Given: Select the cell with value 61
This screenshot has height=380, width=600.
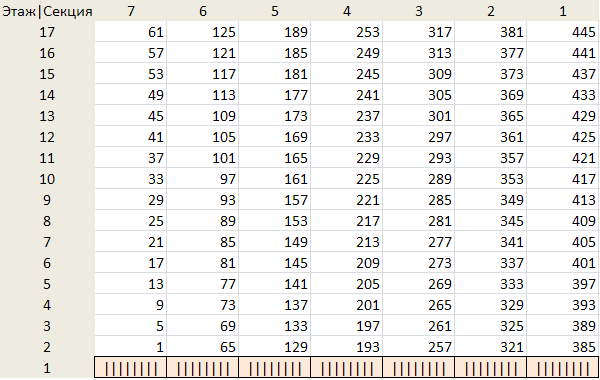Looking at the screenshot, I should point(130,32).
